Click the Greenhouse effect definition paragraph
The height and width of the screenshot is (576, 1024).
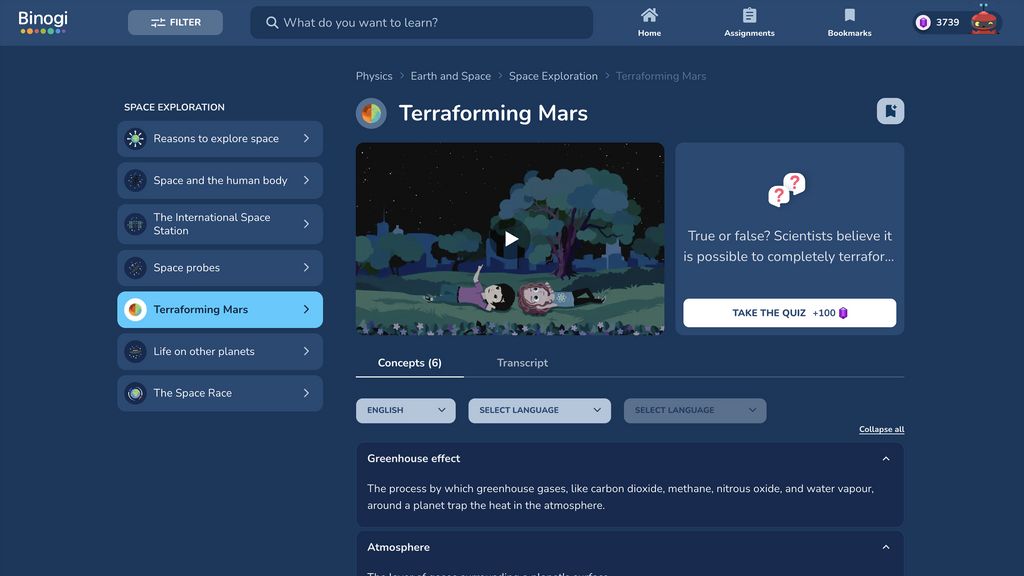tap(620, 497)
